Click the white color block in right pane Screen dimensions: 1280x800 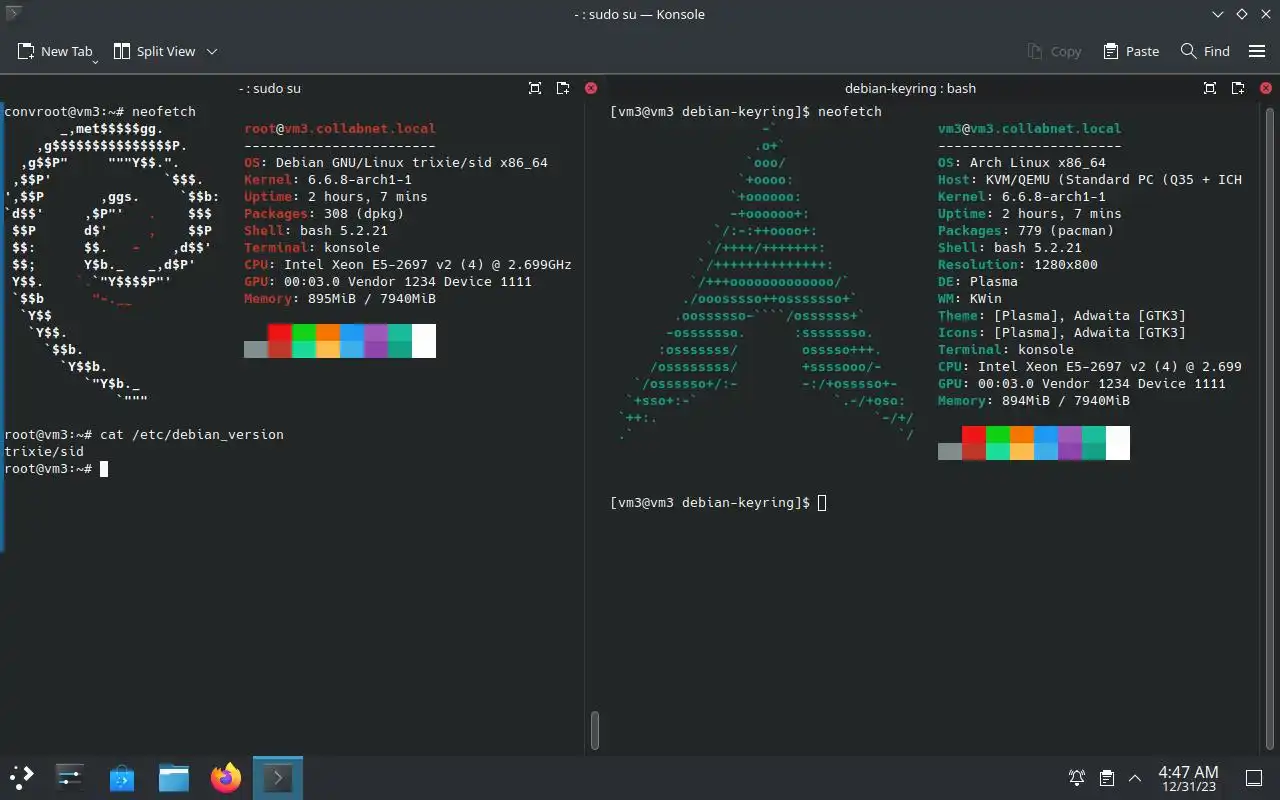tap(1118, 443)
